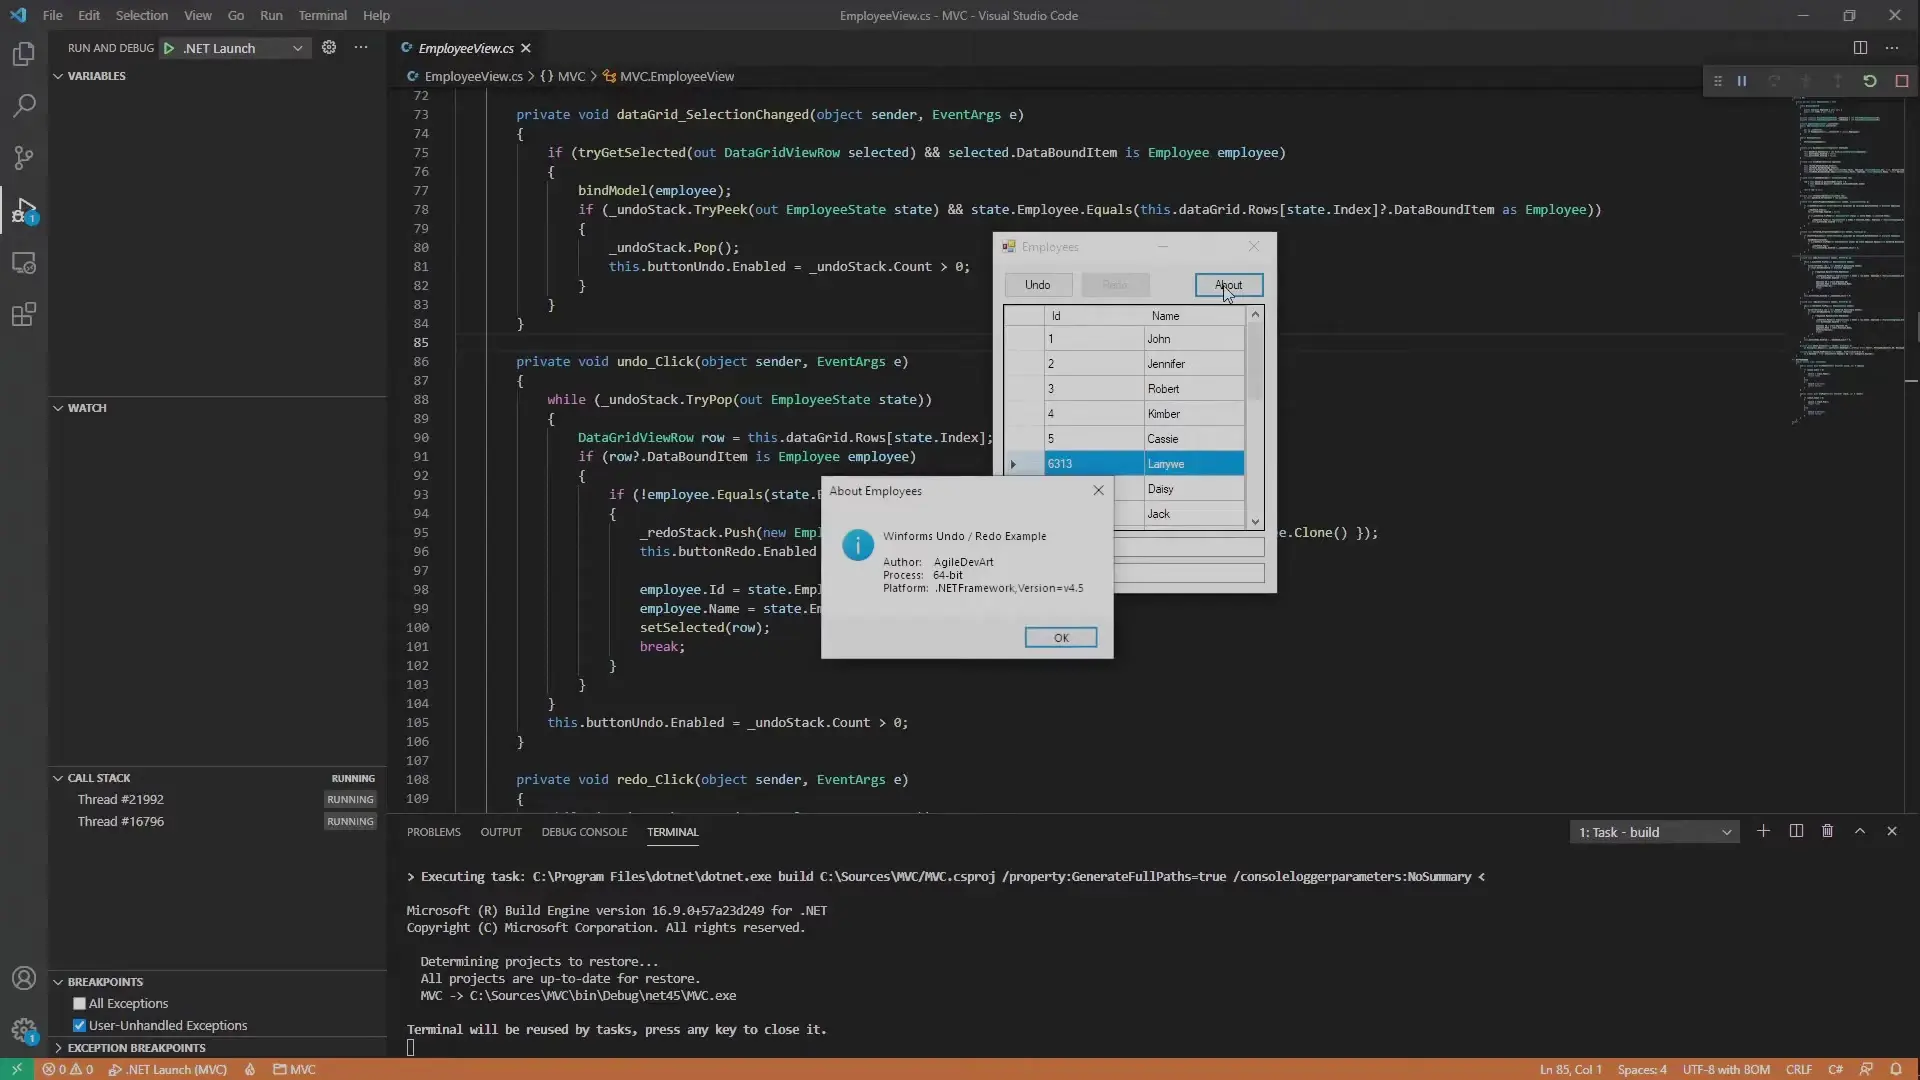Kill the terminal with trash icon
This screenshot has height=1080, width=1920.
[x=1828, y=831]
